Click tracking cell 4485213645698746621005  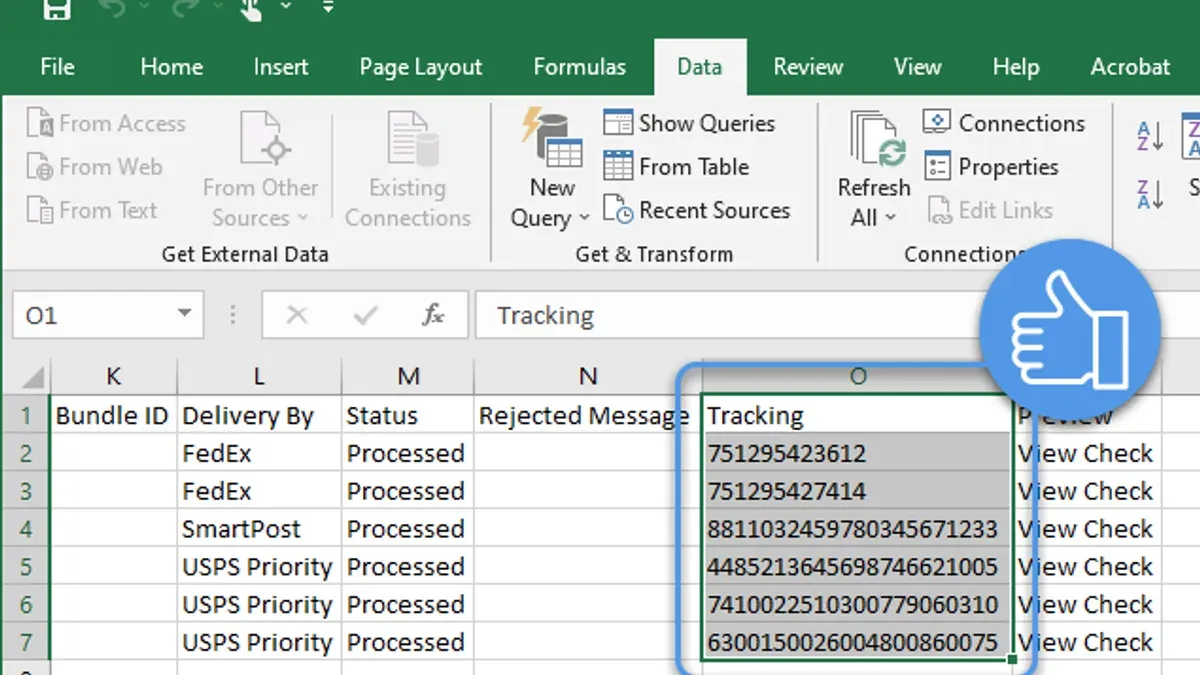[857, 567]
